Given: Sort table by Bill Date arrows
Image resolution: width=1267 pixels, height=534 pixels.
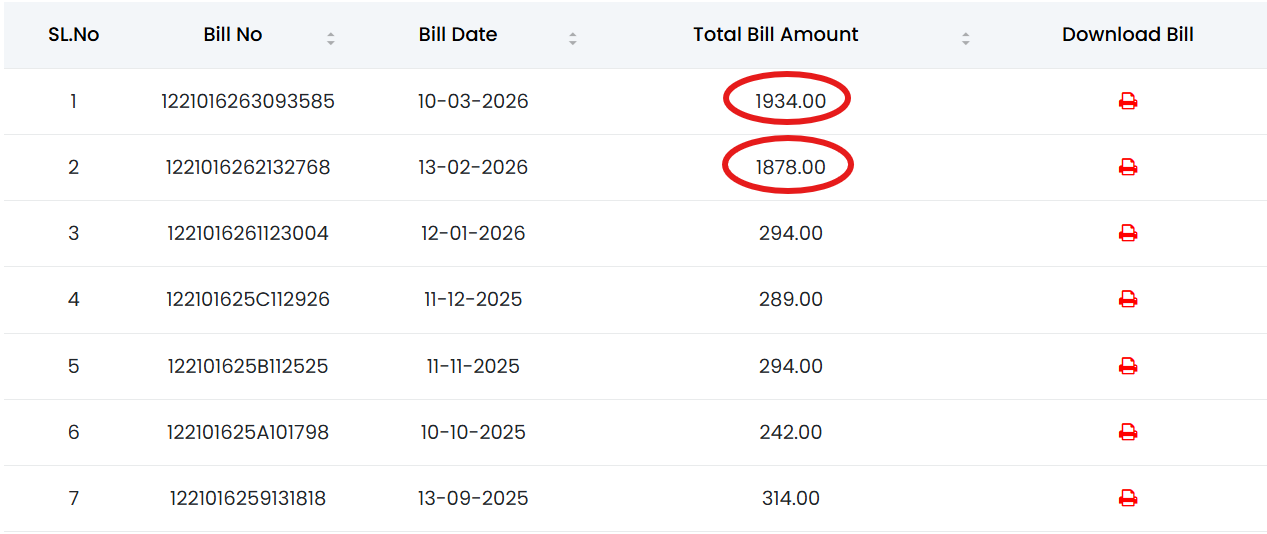Looking at the screenshot, I should 573,39.
